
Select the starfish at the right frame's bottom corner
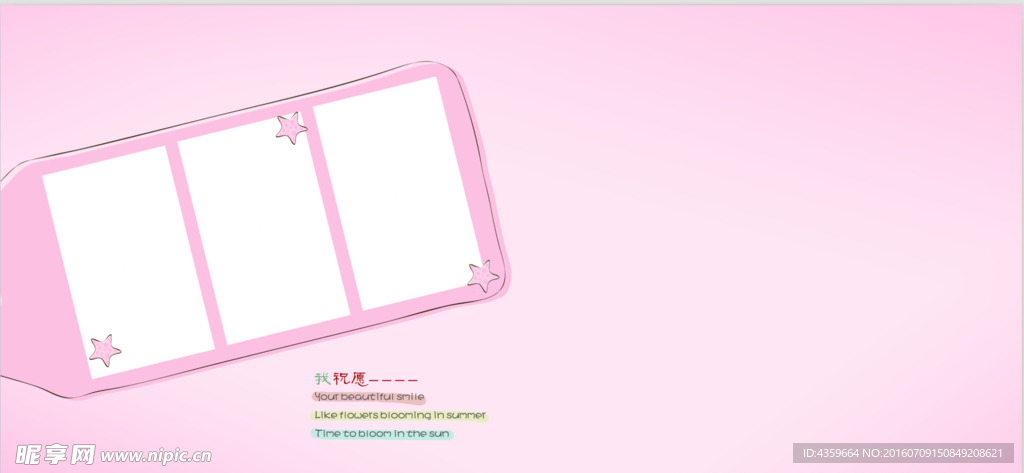[x=484, y=275]
